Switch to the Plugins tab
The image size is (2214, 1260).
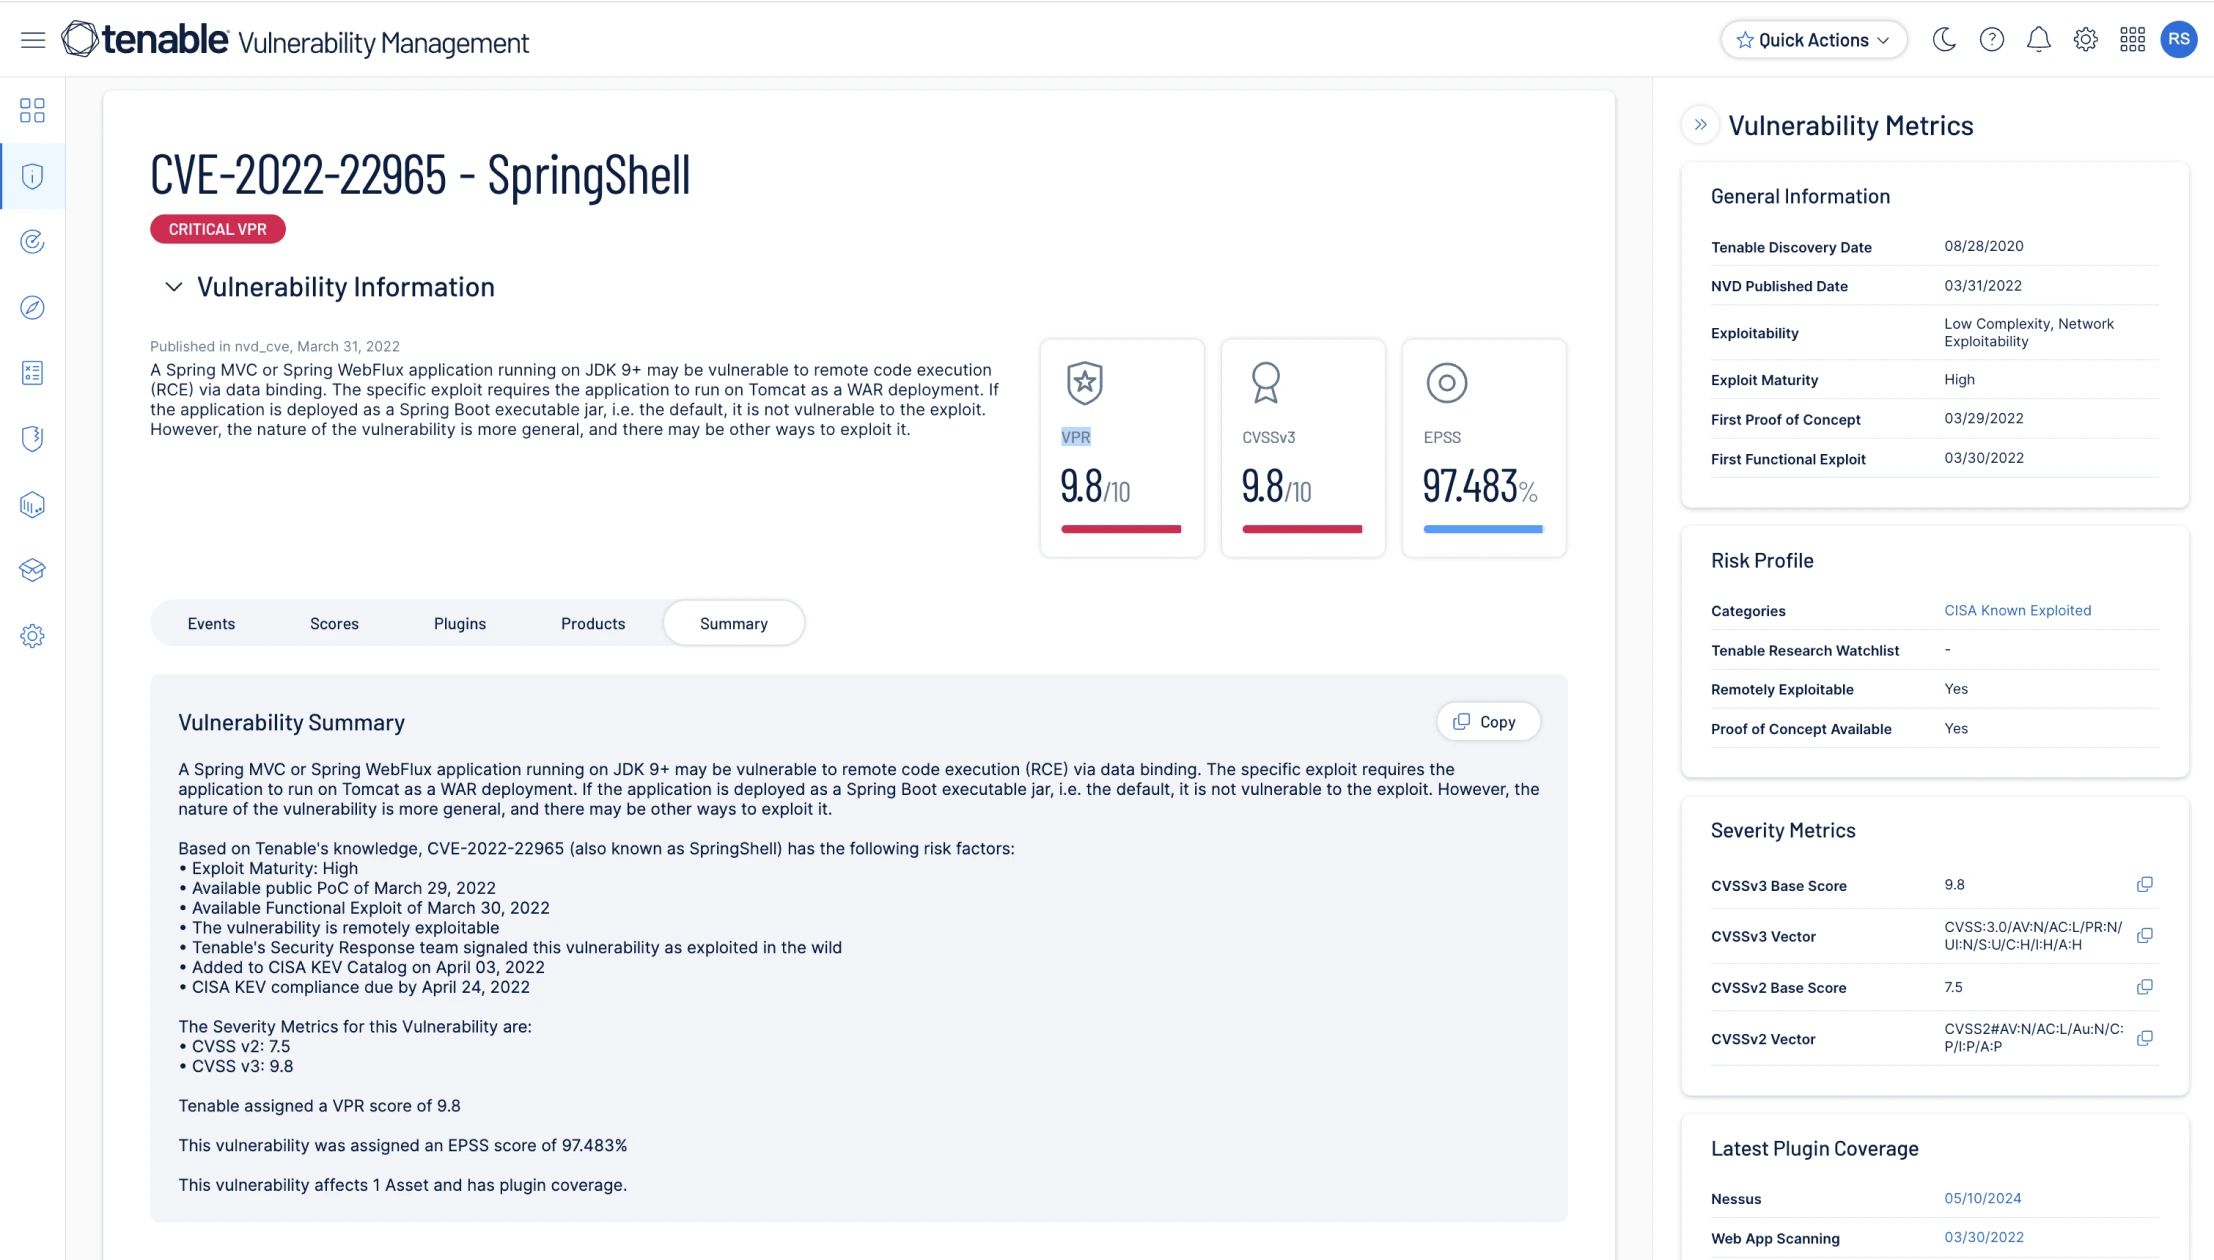(460, 623)
